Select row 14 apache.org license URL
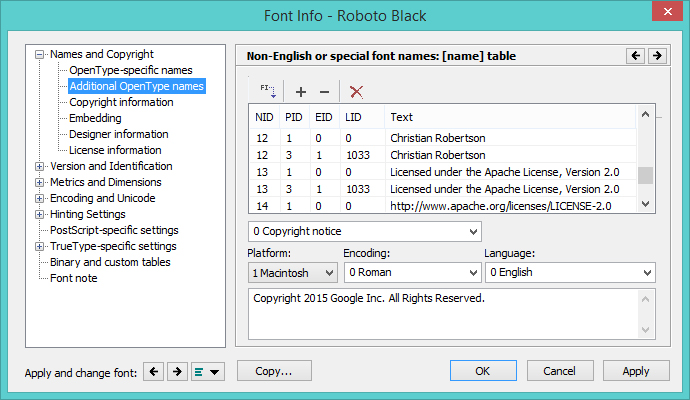The width and height of the screenshot is (690, 400). 443,206
